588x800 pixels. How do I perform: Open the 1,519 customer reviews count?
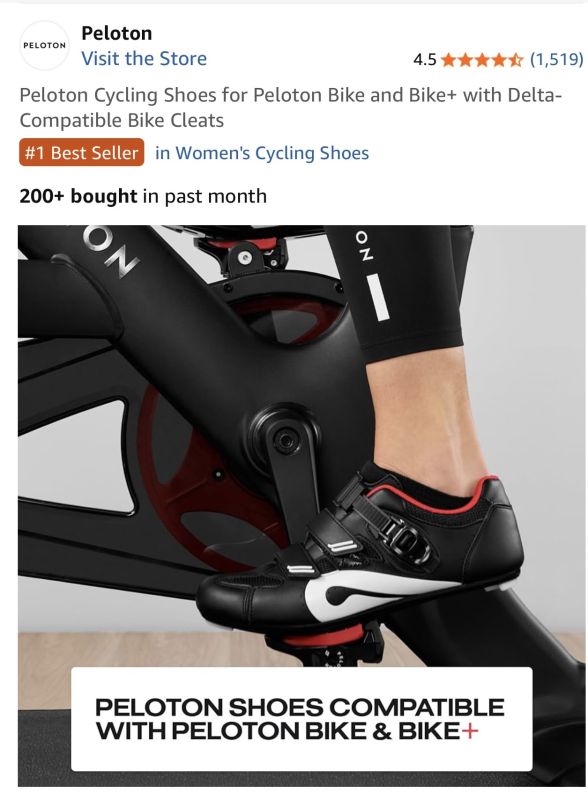tap(556, 60)
